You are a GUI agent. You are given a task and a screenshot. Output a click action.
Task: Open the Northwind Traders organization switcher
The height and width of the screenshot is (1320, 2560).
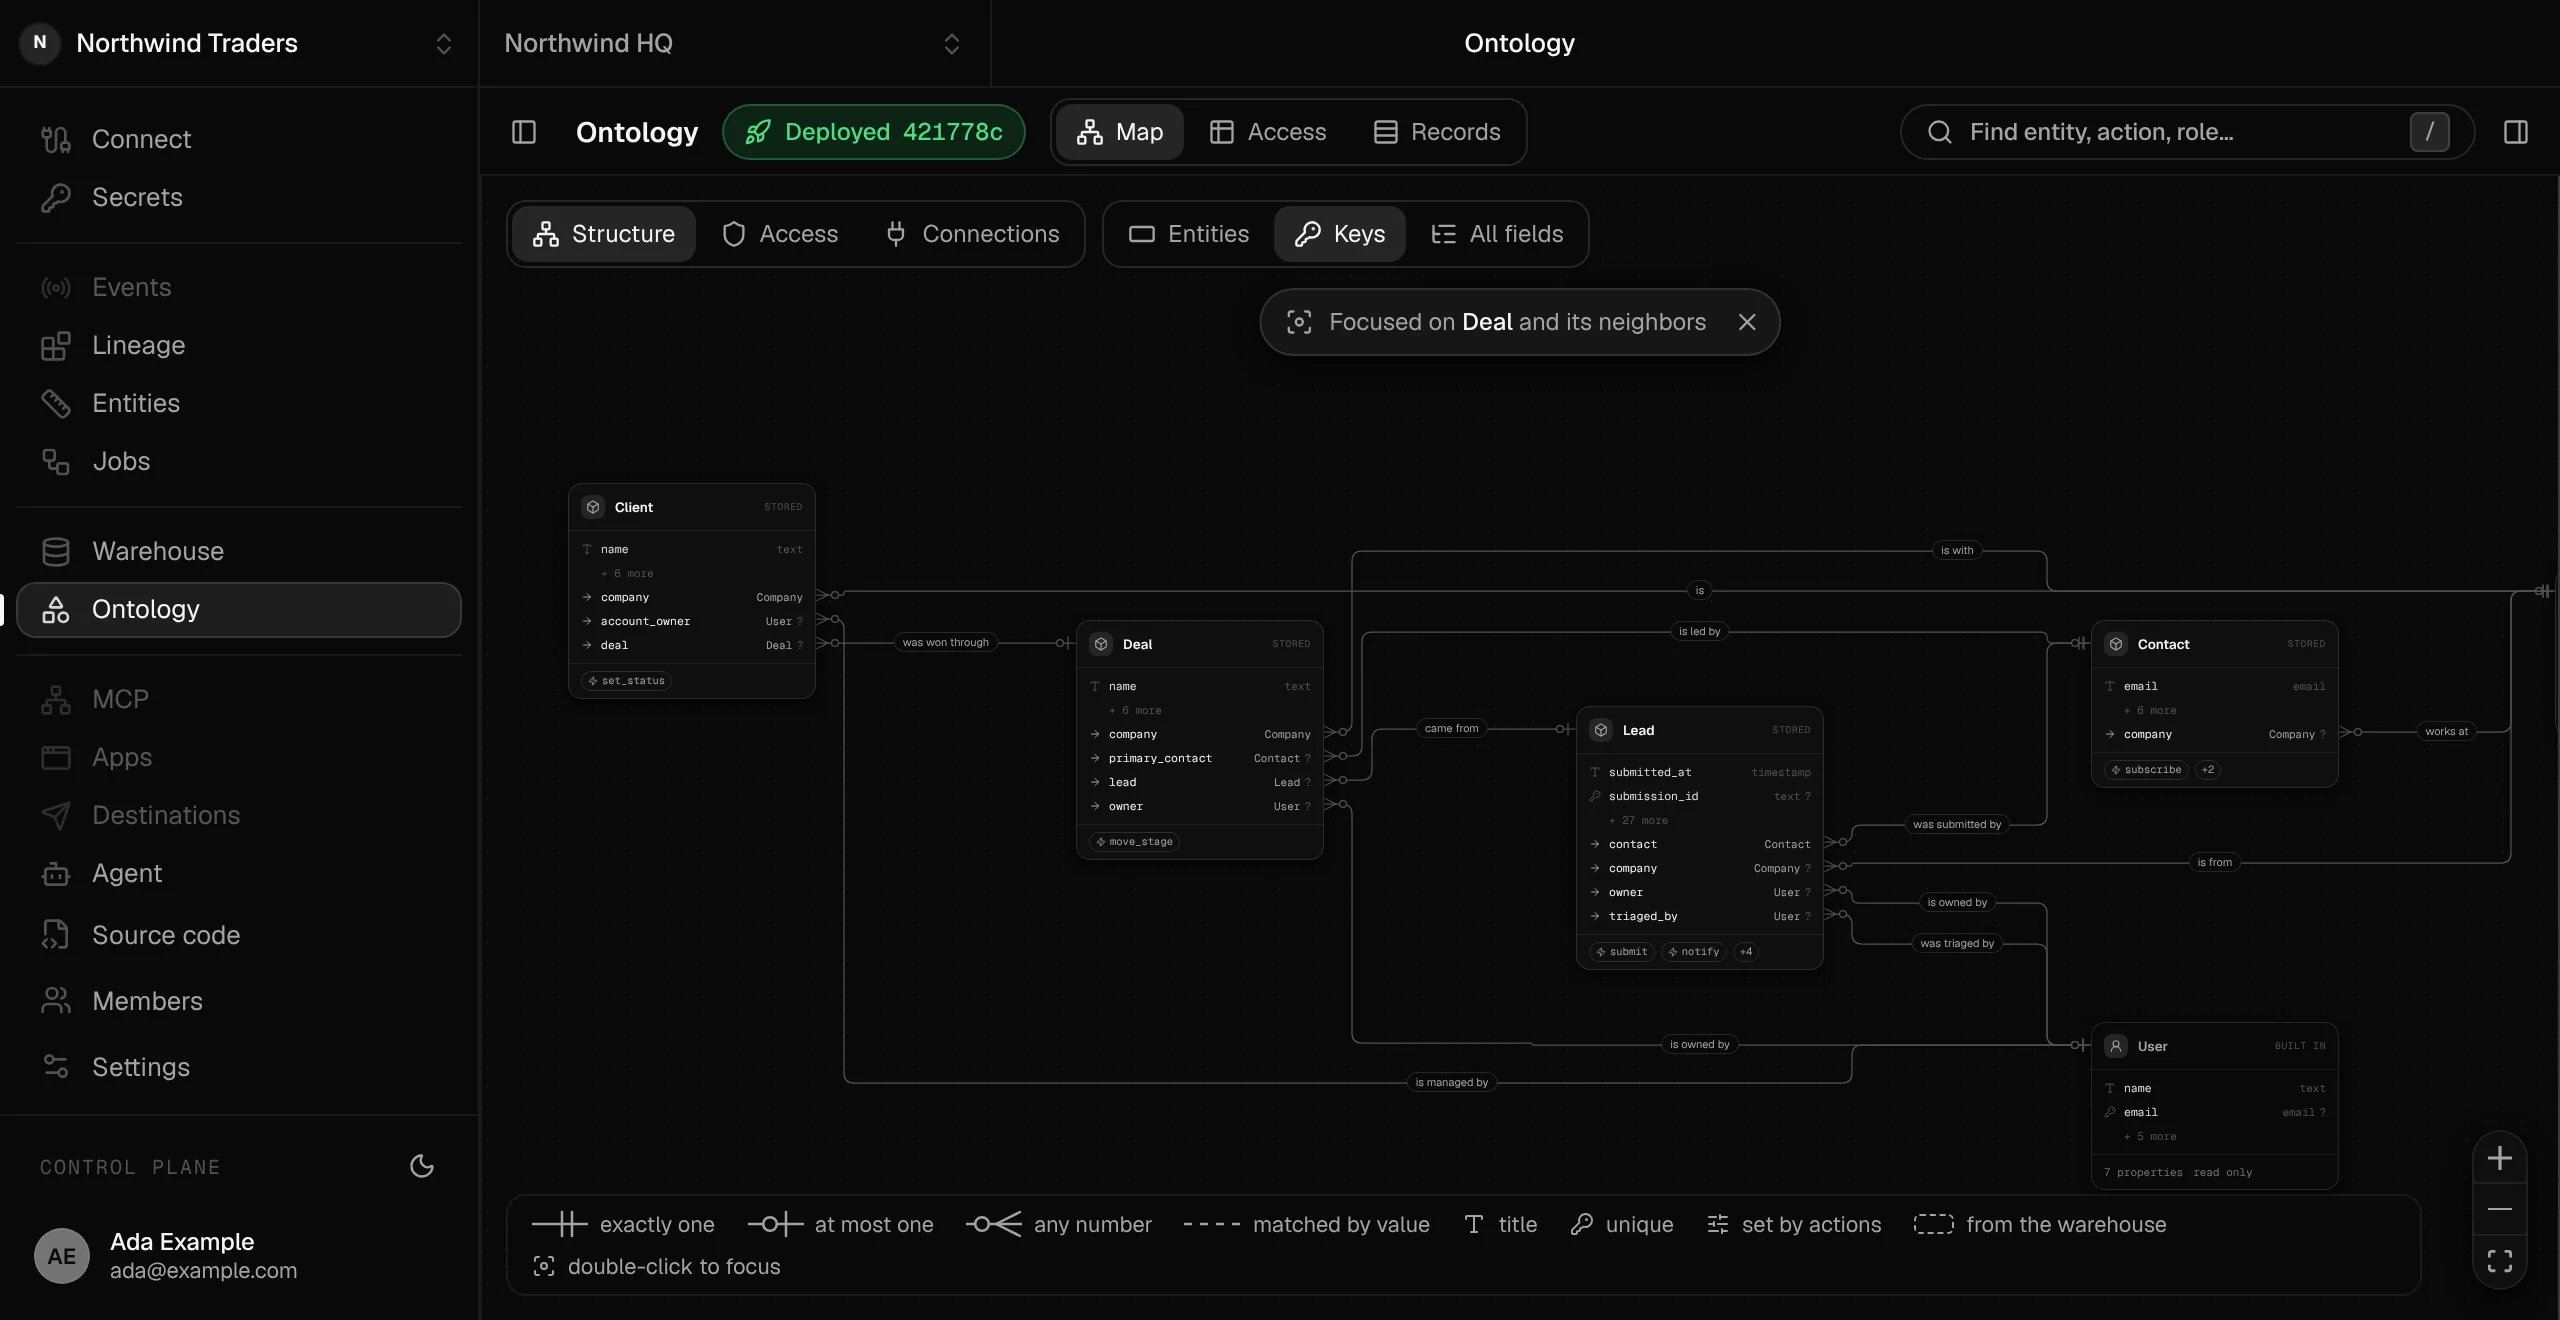tap(239, 43)
